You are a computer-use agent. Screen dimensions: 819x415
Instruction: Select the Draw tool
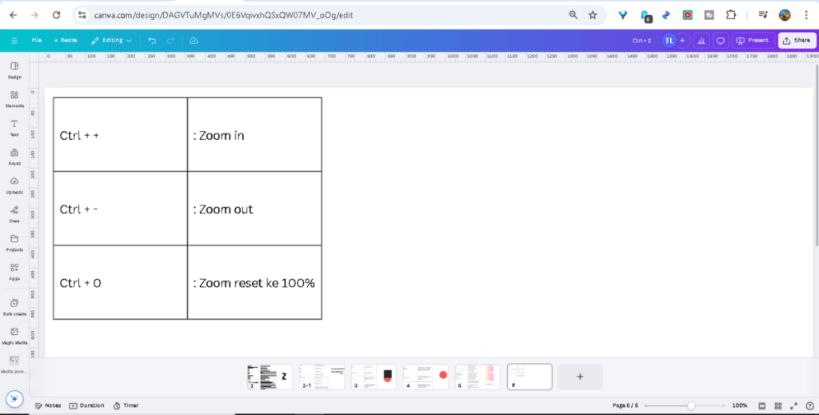click(14, 214)
